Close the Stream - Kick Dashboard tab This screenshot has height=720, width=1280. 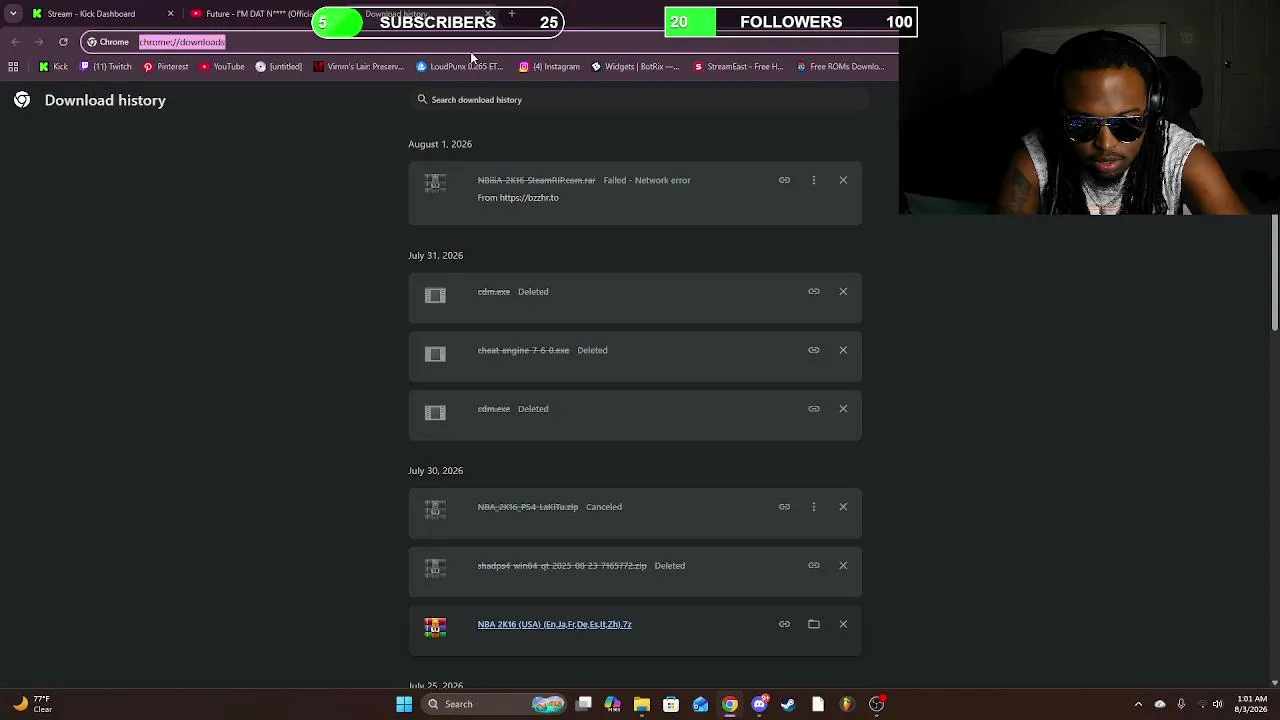pos(170,14)
